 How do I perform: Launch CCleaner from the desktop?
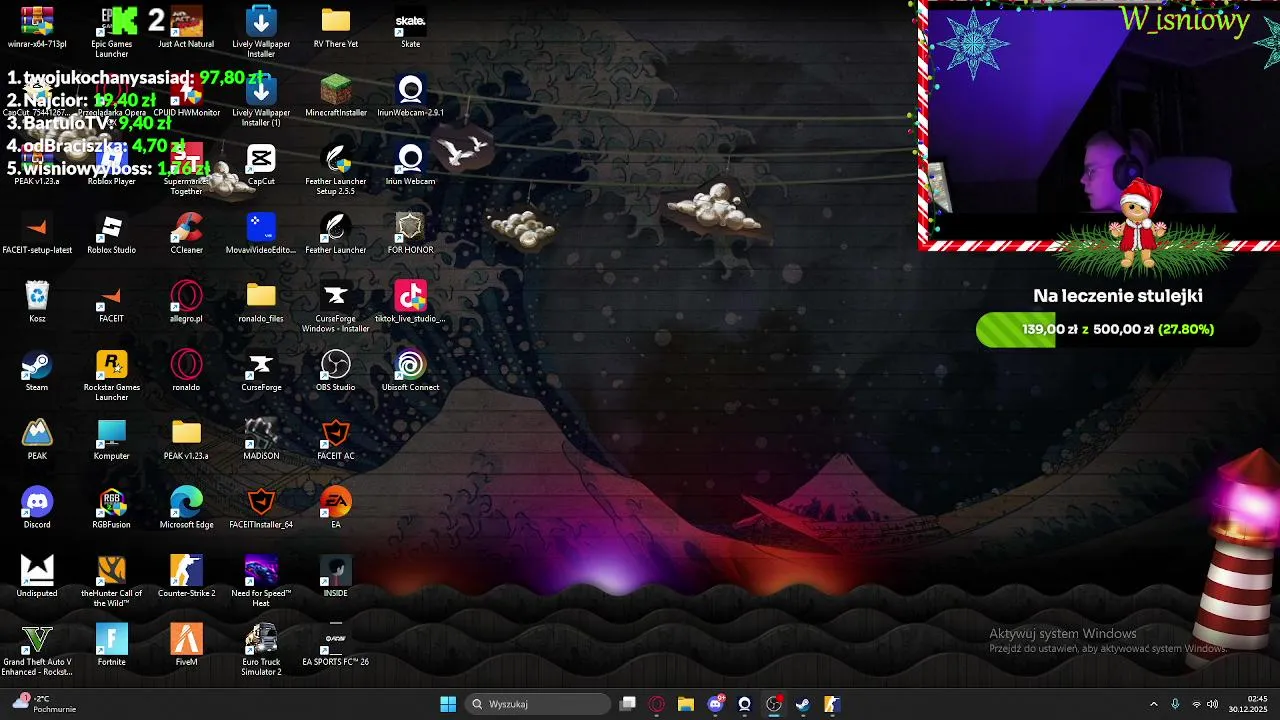(186, 234)
